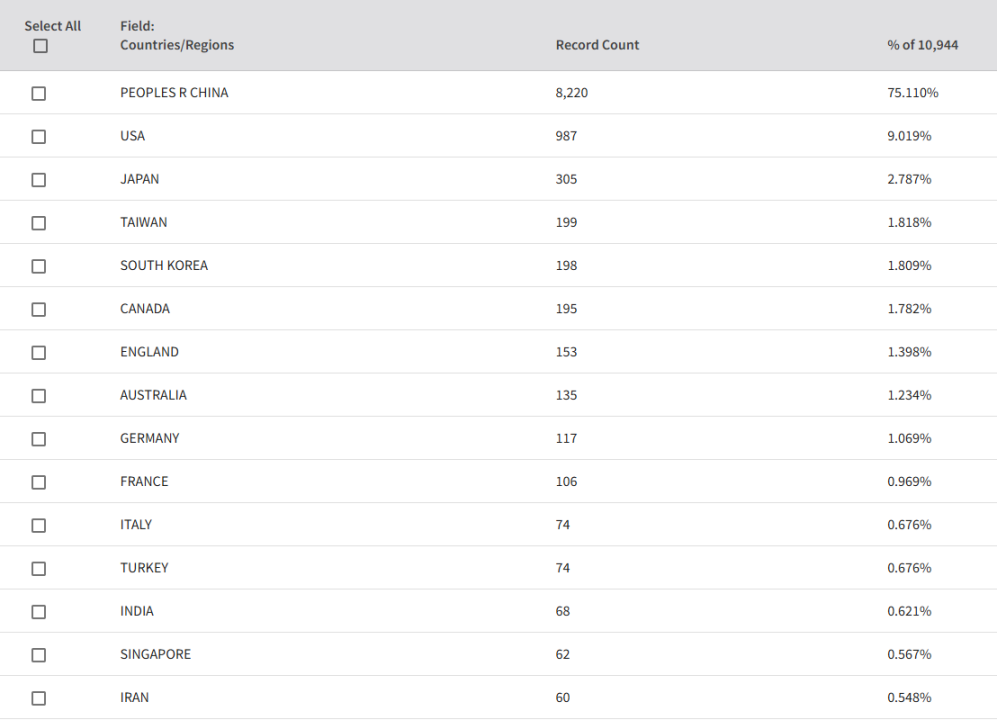The height and width of the screenshot is (720, 997).
Task: Select the CANADA checkbox
Action: point(39,310)
